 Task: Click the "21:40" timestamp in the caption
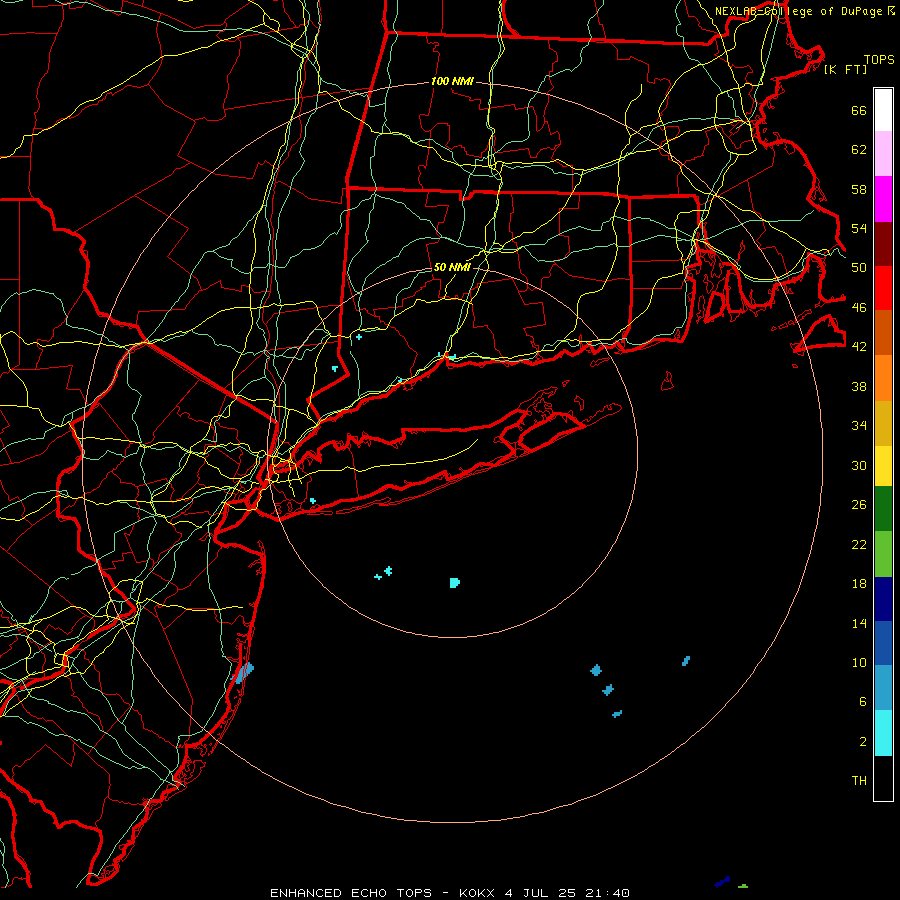pos(607,893)
